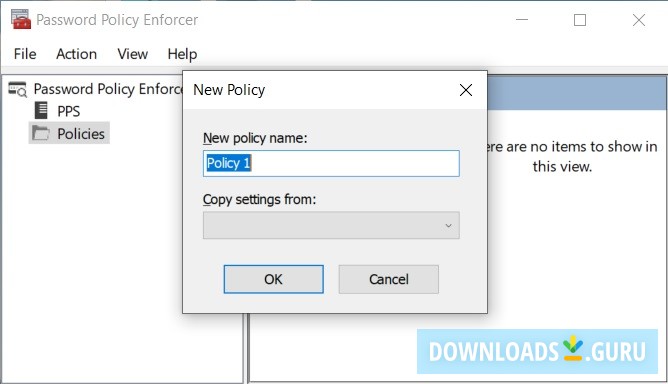Open the File menu
This screenshot has height=384, width=668.
[x=25, y=54]
